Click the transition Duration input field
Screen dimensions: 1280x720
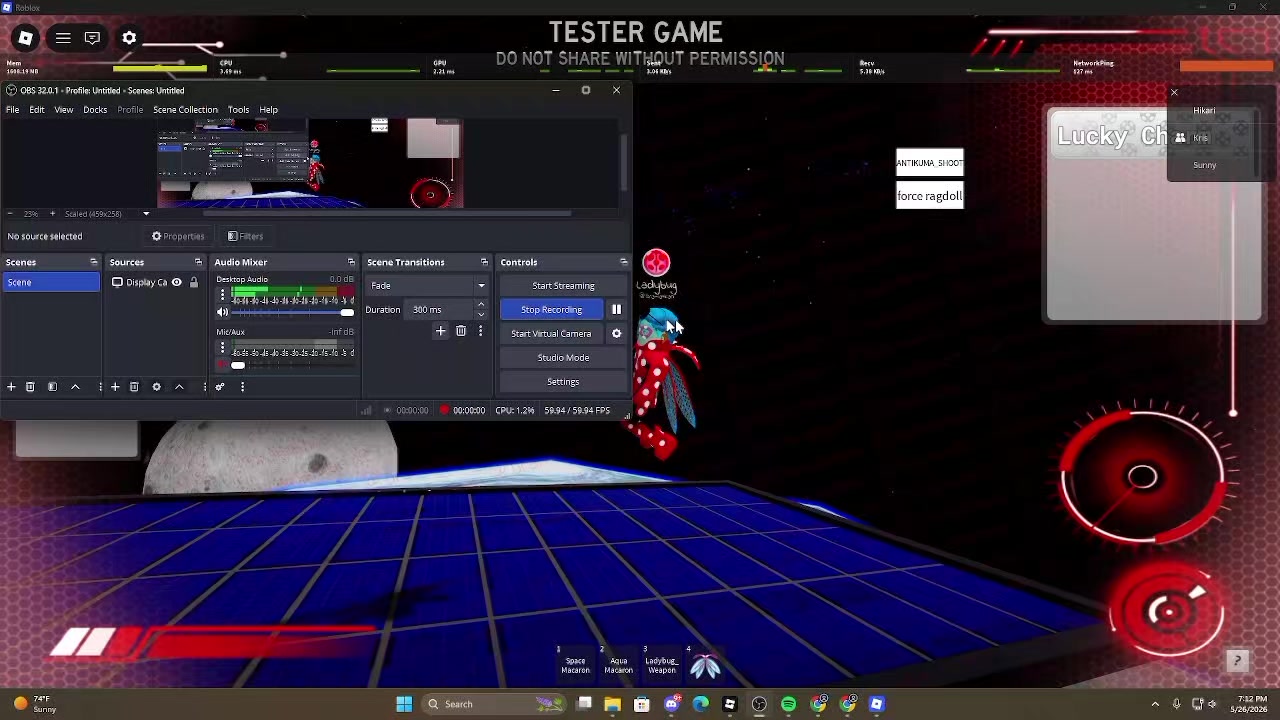(x=440, y=310)
